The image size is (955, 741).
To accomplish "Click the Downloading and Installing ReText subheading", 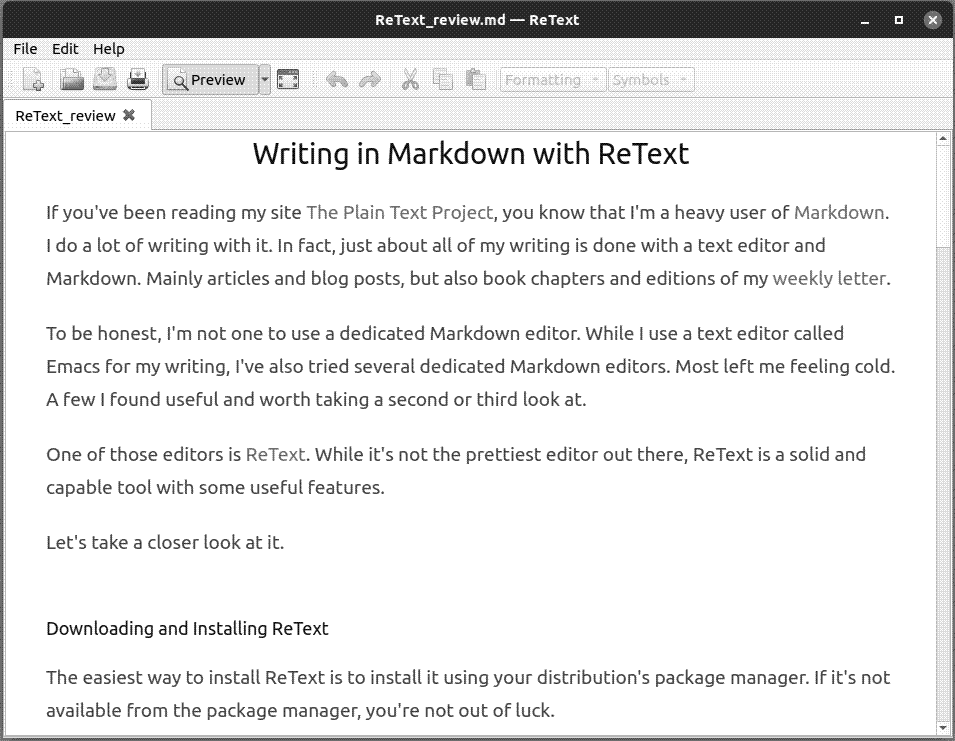I will point(187,628).
